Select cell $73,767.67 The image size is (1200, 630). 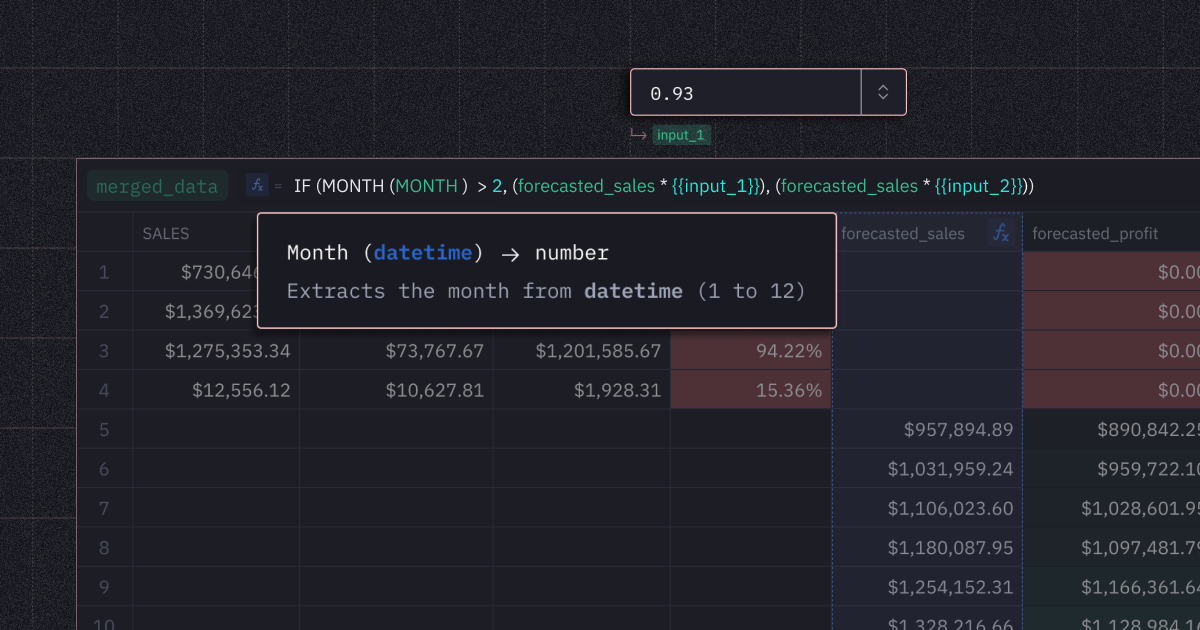pyautogui.click(x=396, y=350)
